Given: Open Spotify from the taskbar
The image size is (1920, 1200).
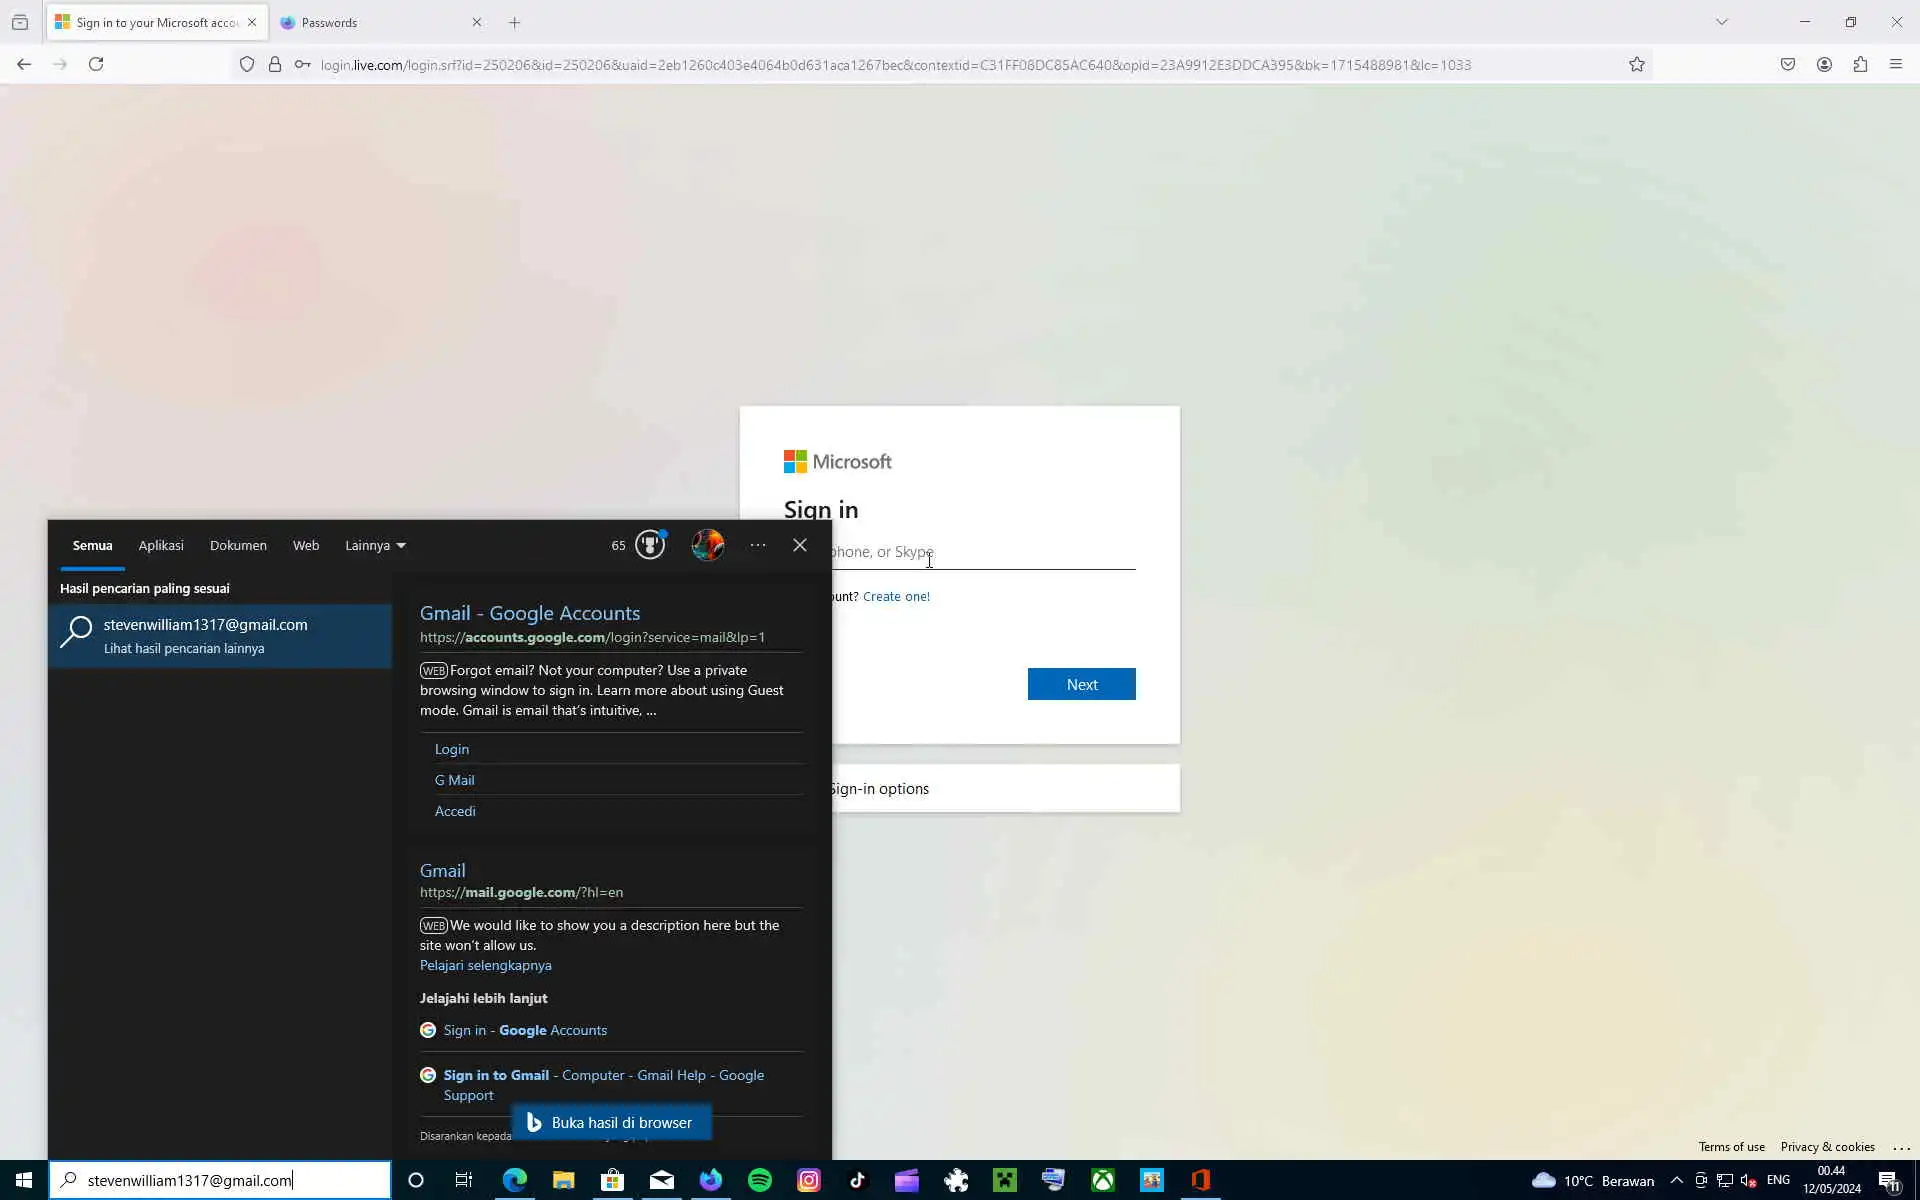Looking at the screenshot, I should click(760, 1180).
